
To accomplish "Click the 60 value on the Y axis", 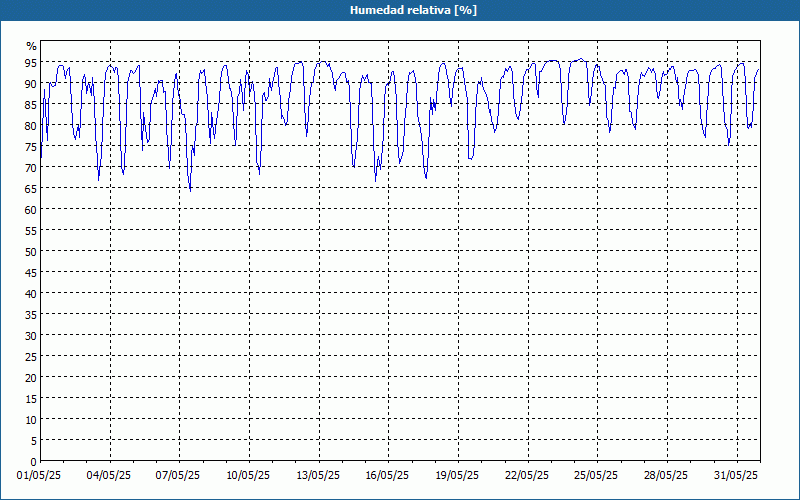I will (31, 210).
